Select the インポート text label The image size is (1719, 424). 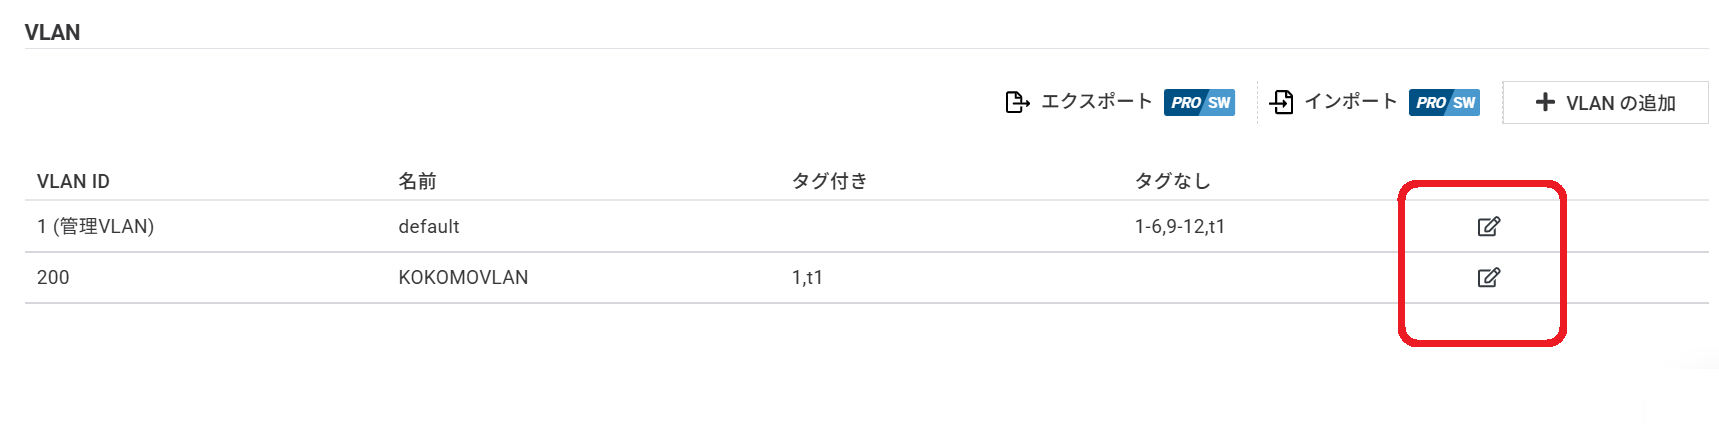[1350, 102]
